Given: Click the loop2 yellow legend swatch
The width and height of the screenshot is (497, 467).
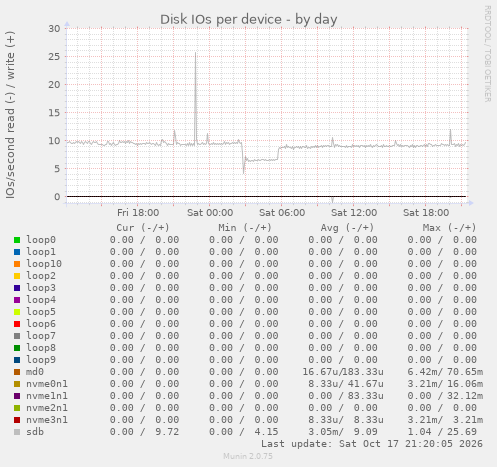Looking at the screenshot, I should 17,276.
